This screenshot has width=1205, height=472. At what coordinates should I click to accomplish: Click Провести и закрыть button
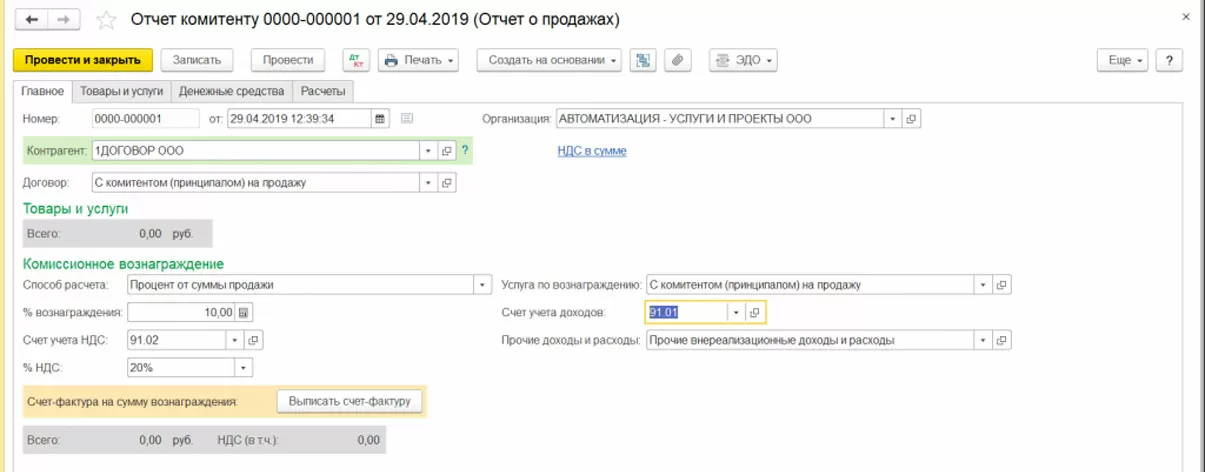83,60
